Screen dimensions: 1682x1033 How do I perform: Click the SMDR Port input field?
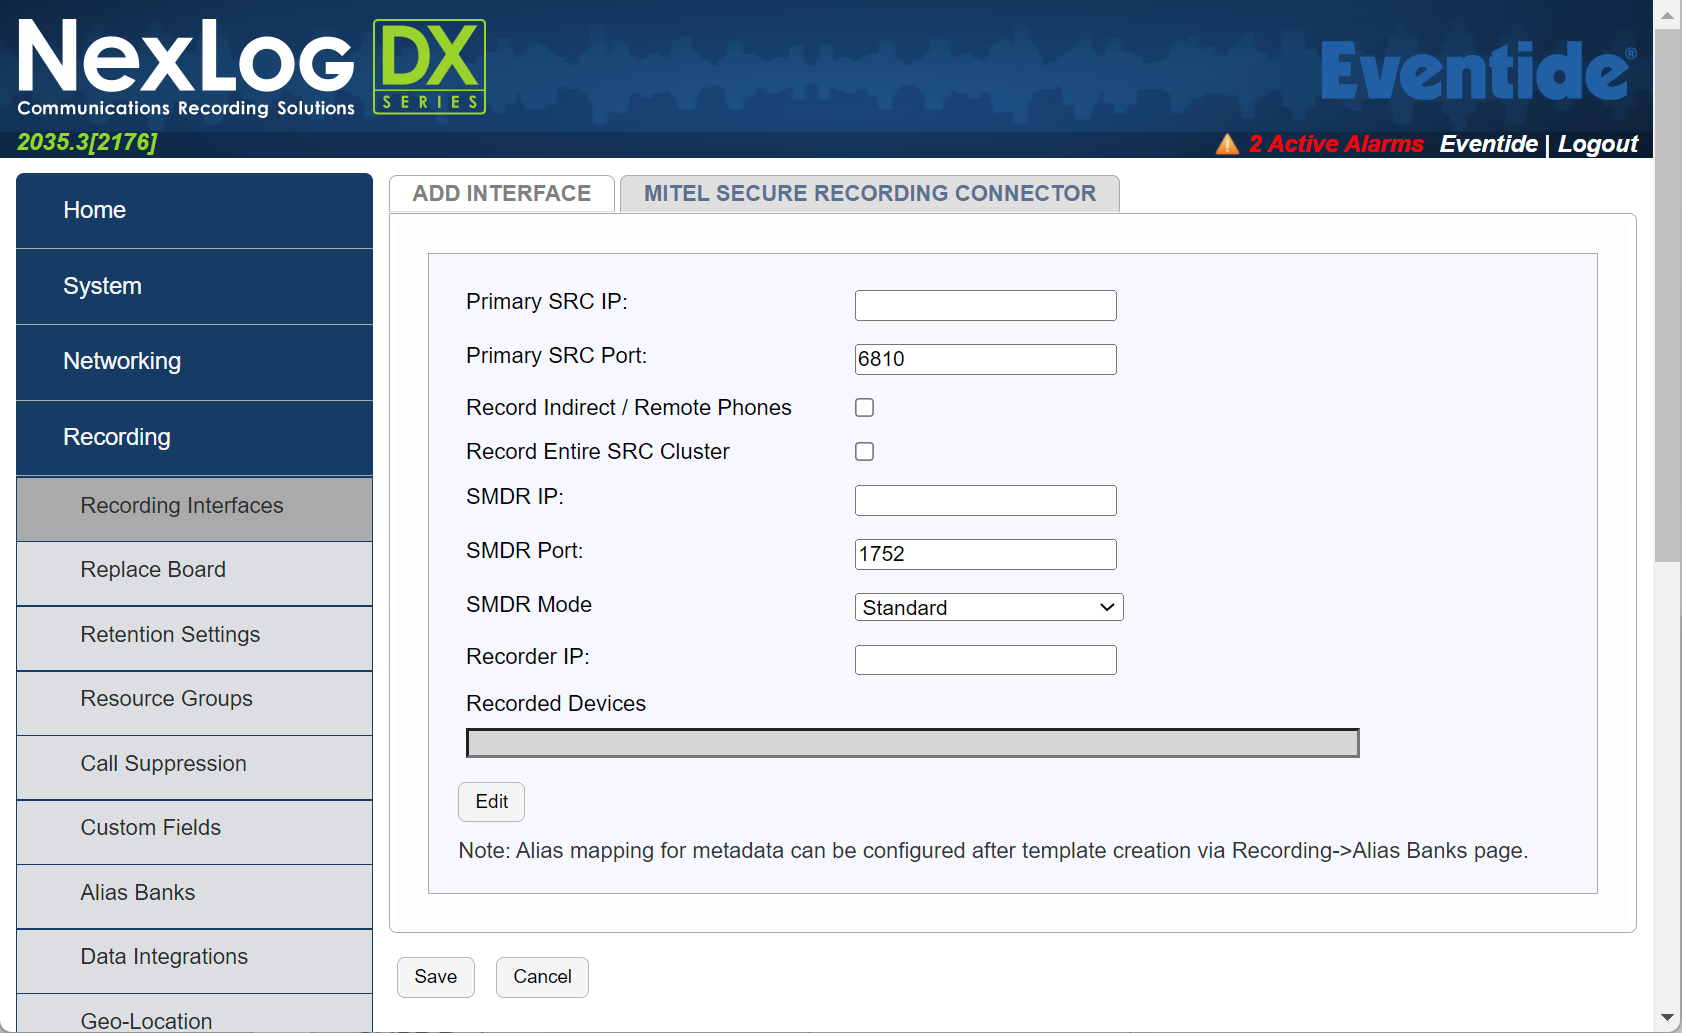click(x=985, y=554)
